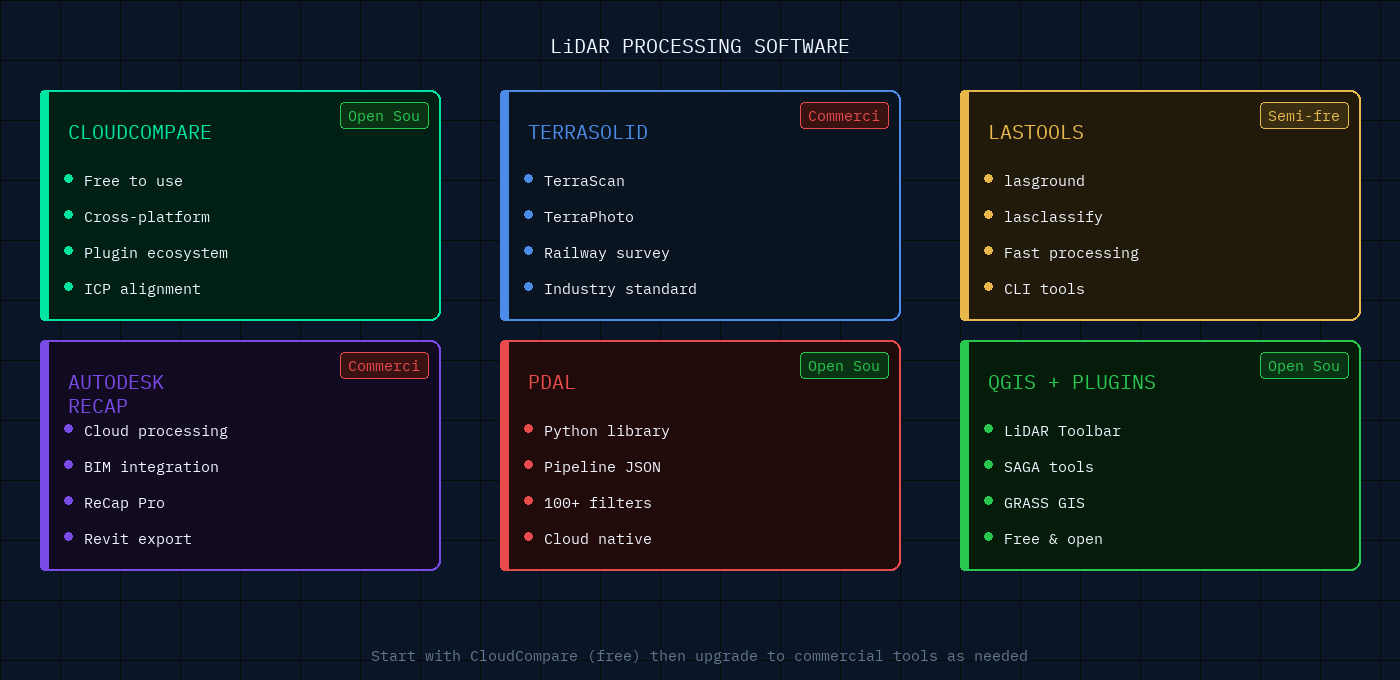Image resolution: width=1400 pixels, height=680 pixels.
Task: Click the 'TerraPhoto' entry
Action: (x=589, y=217)
